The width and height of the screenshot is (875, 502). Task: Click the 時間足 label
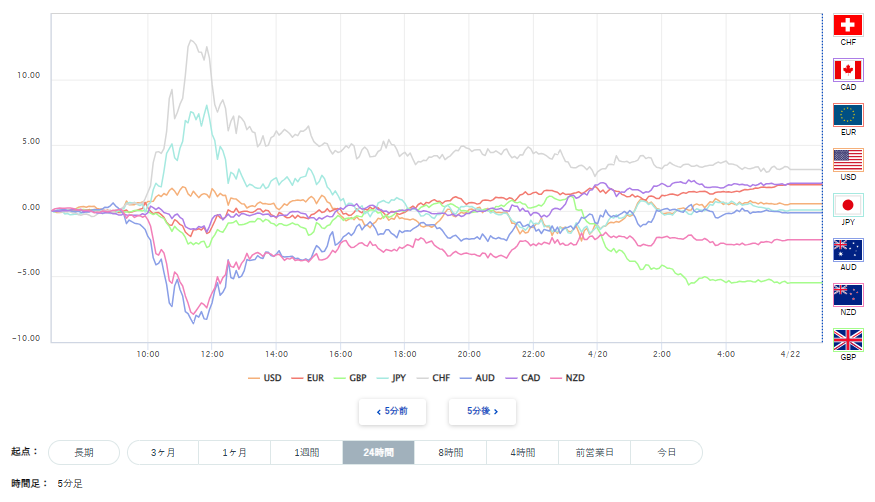pos(29,484)
